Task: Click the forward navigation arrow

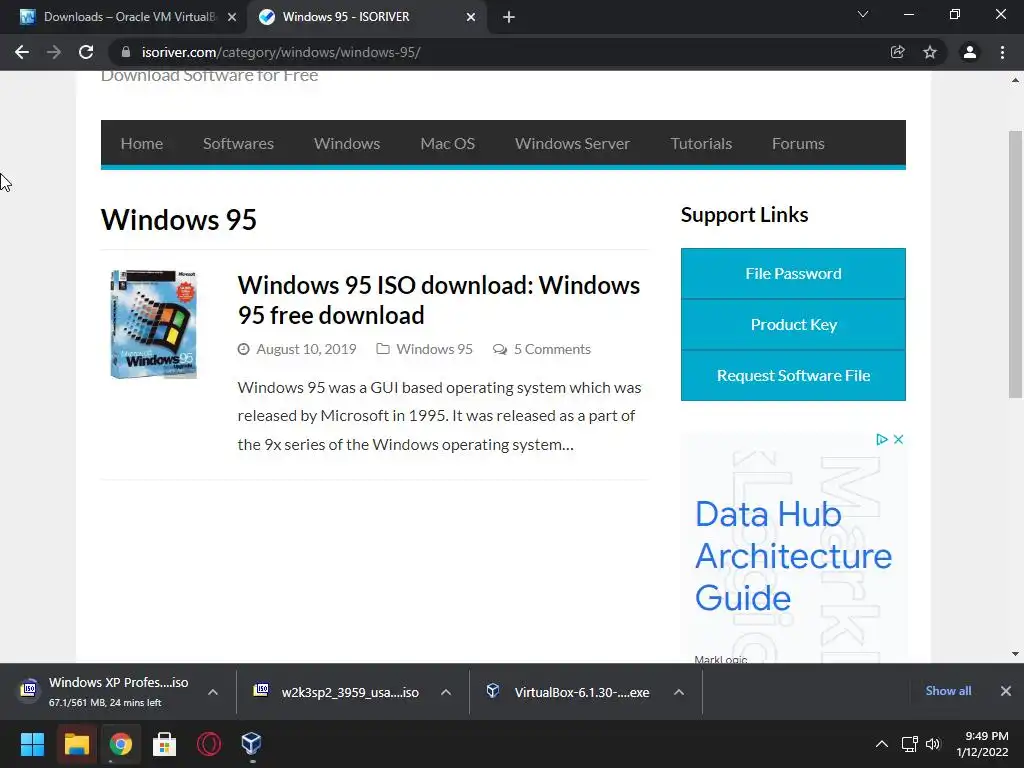Action: tap(54, 52)
